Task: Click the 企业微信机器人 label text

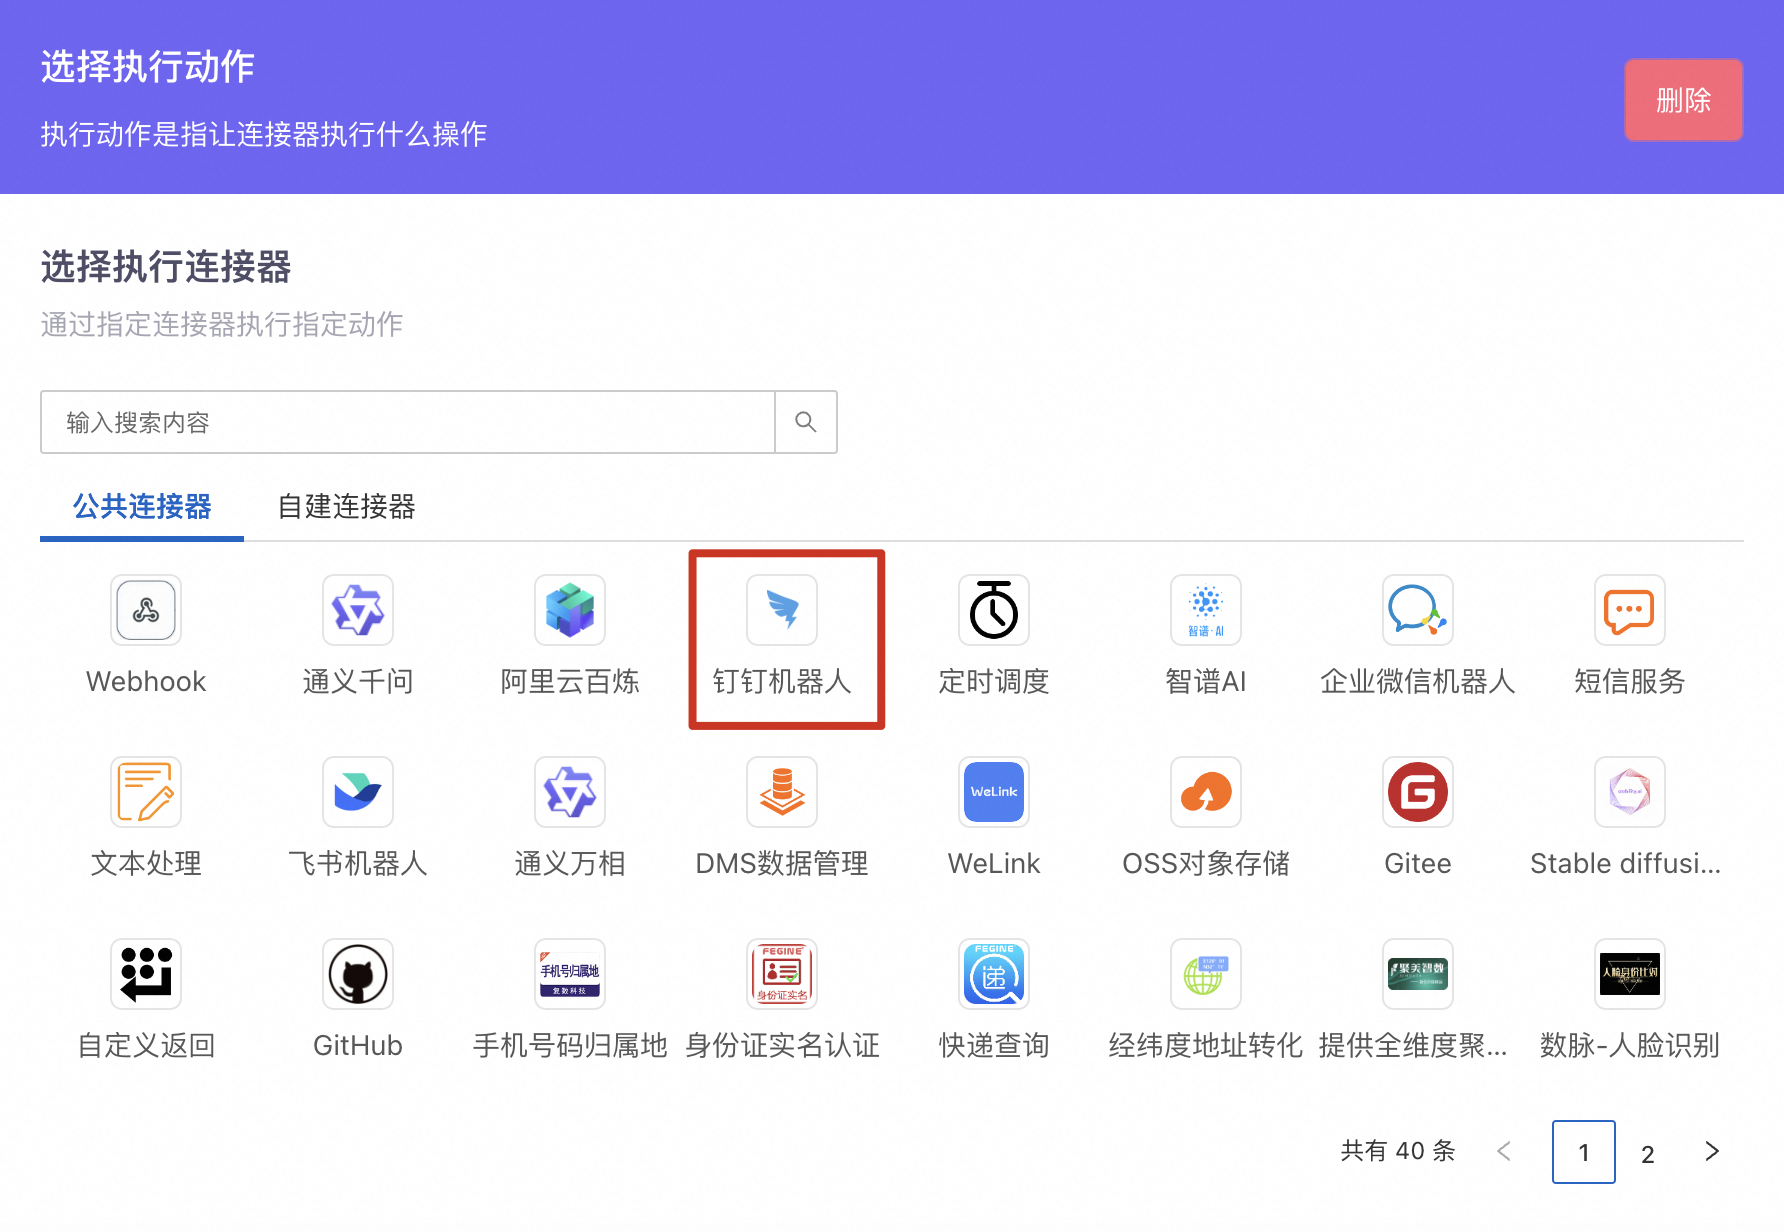Action: [x=1418, y=682]
